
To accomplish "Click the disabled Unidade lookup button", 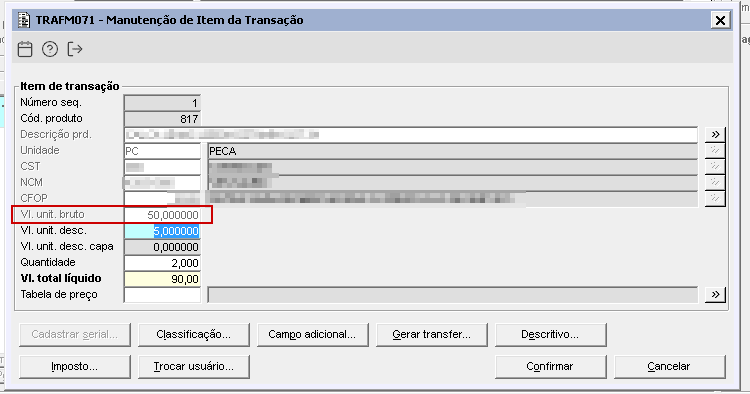I will pos(715,151).
